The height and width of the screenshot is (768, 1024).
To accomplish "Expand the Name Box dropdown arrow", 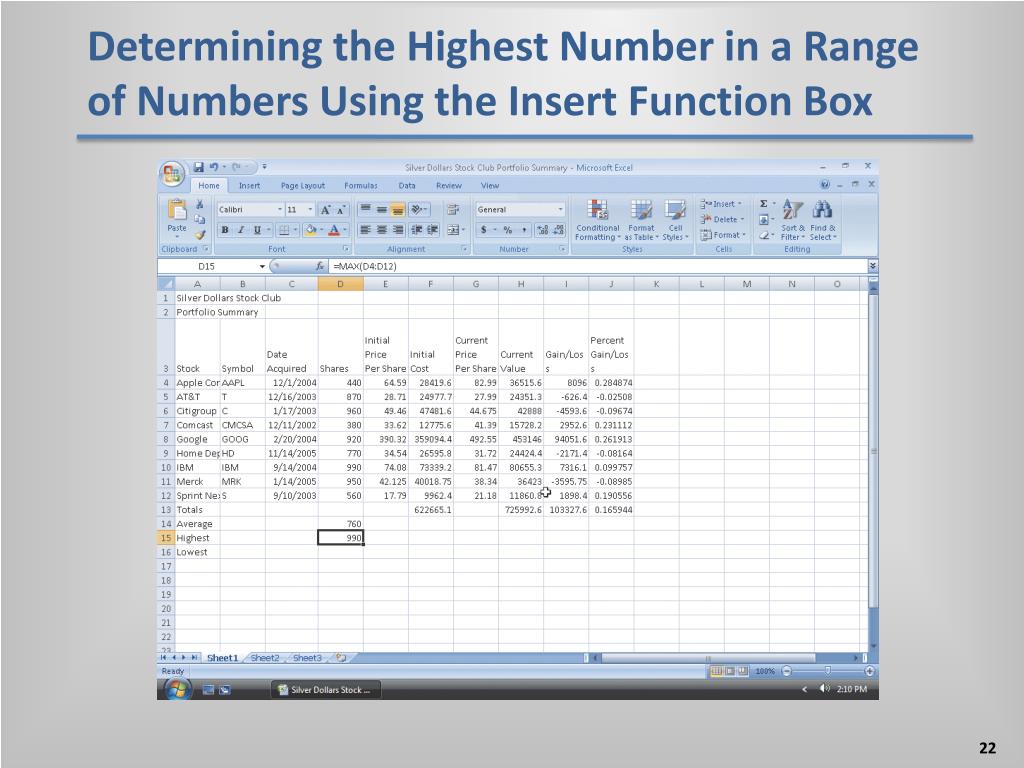I will 263,266.
